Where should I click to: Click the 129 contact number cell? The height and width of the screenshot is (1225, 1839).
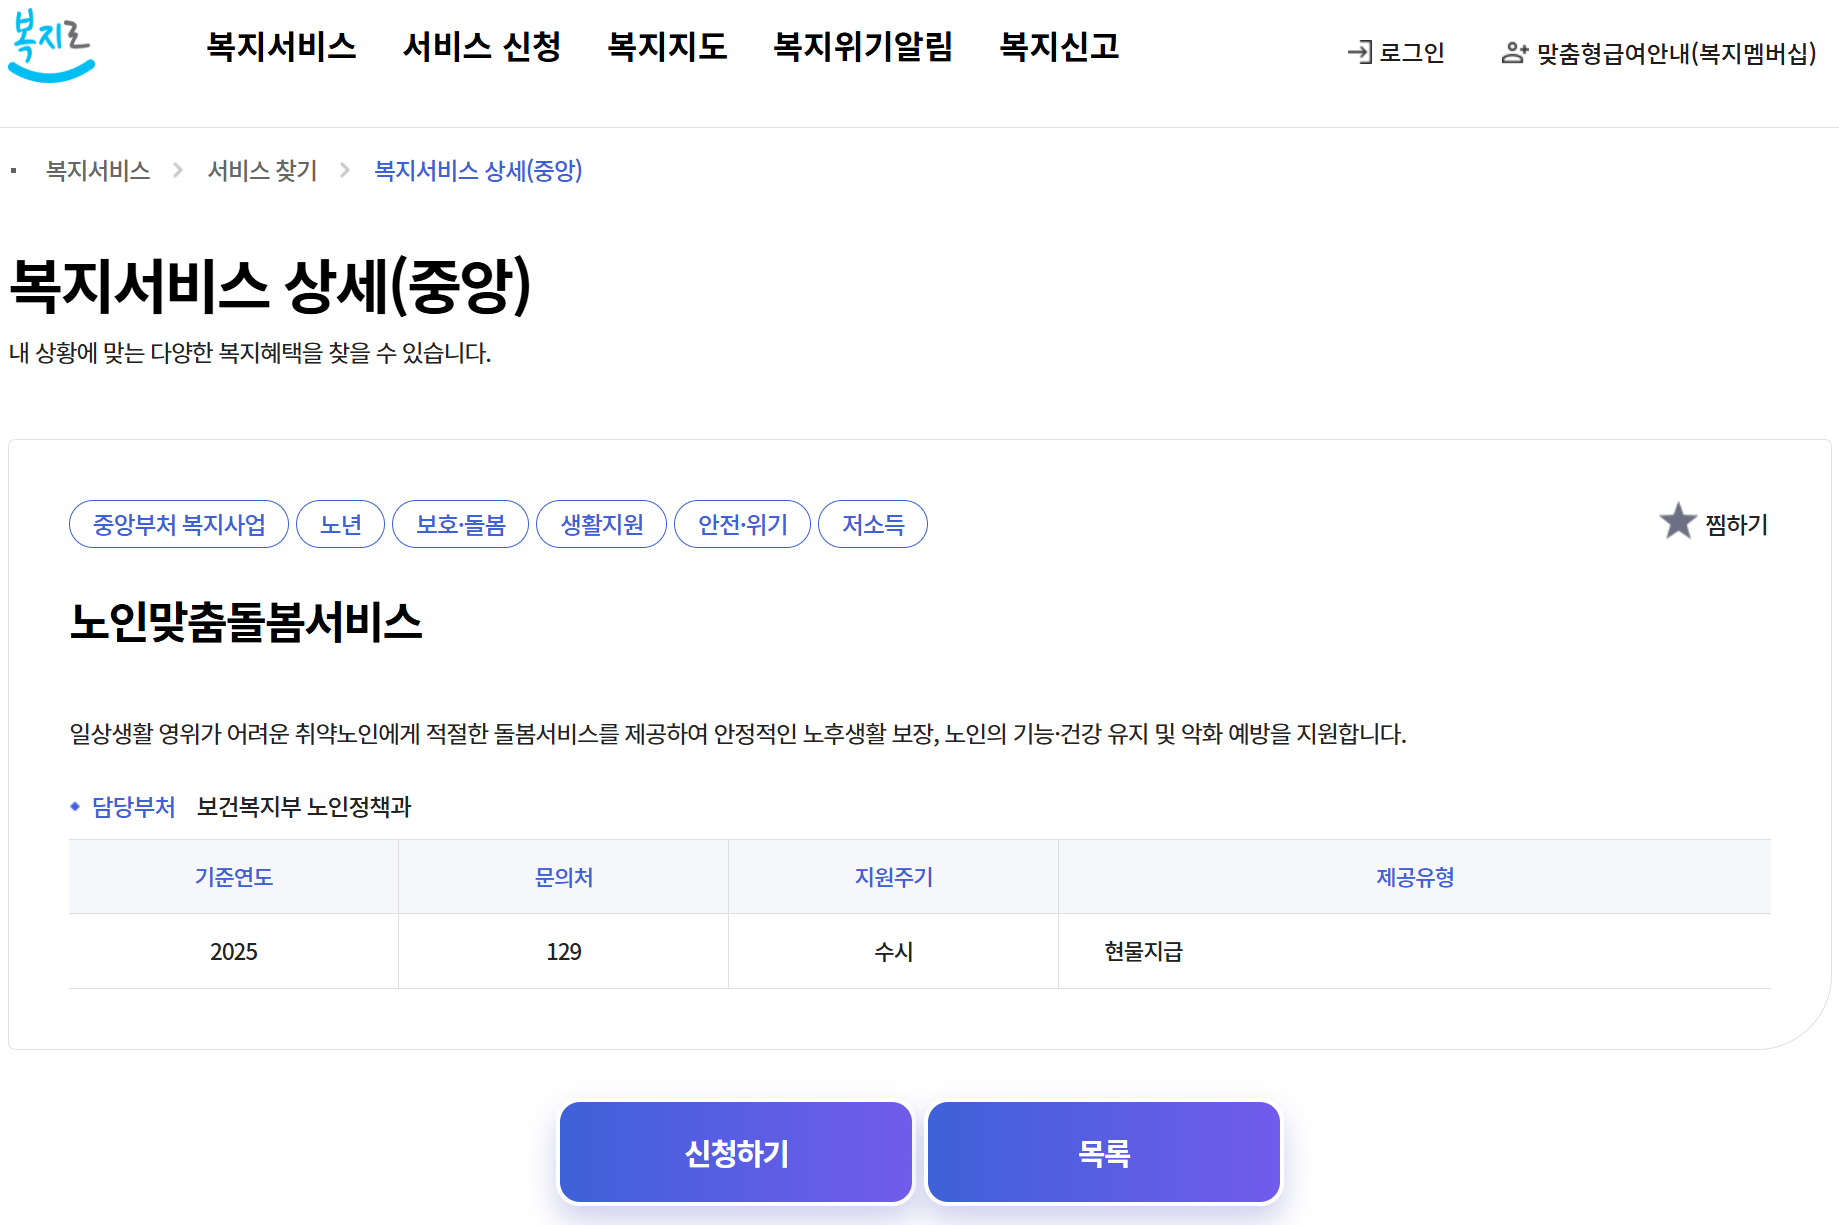(564, 951)
